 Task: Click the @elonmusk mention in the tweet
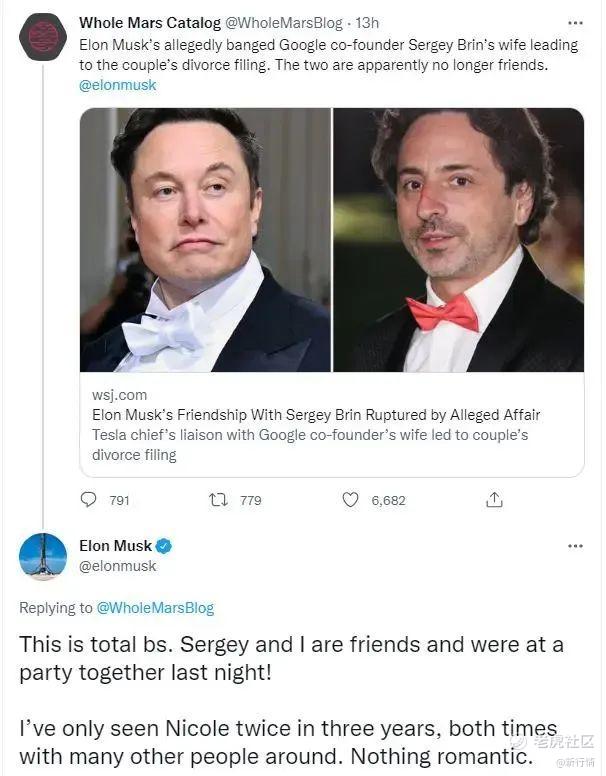118,85
